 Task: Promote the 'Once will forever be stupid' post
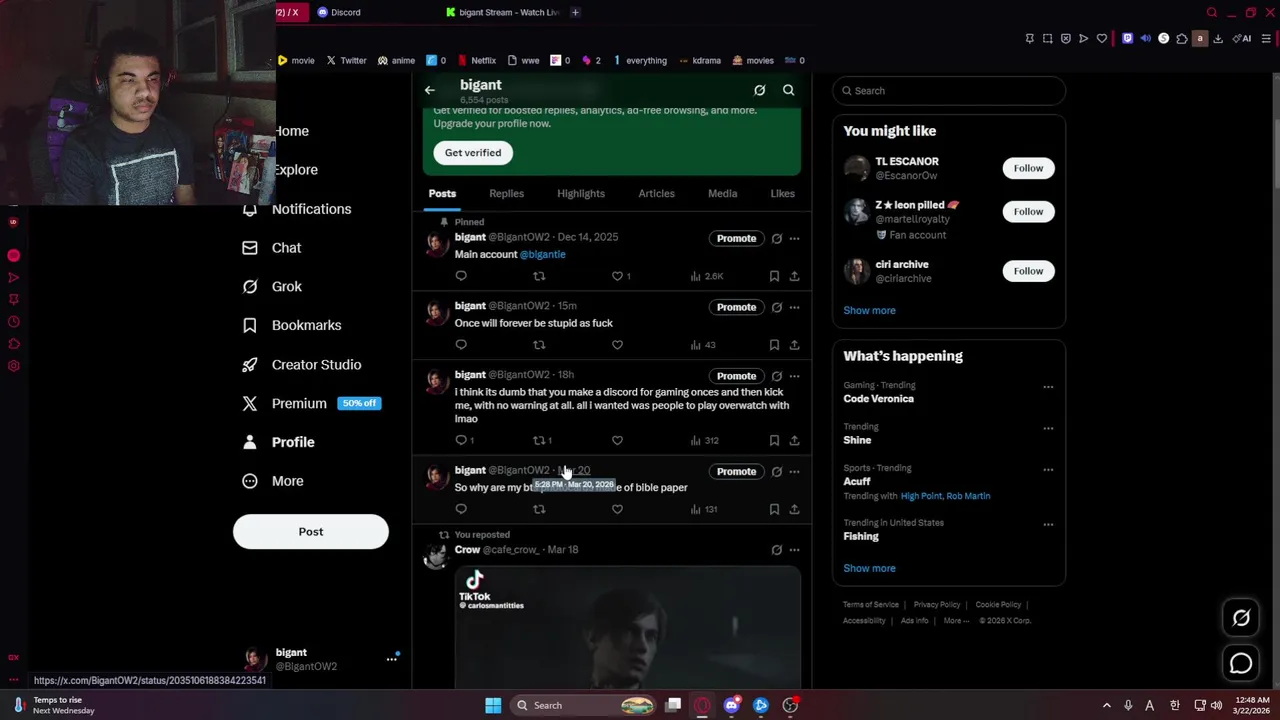coord(736,307)
